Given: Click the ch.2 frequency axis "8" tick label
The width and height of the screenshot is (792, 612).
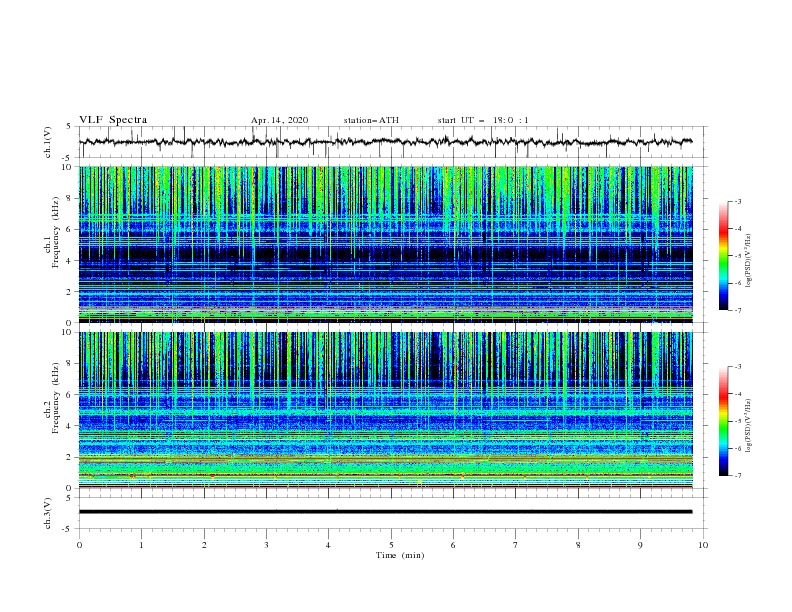Looking at the screenshot, I should [71, 364].
